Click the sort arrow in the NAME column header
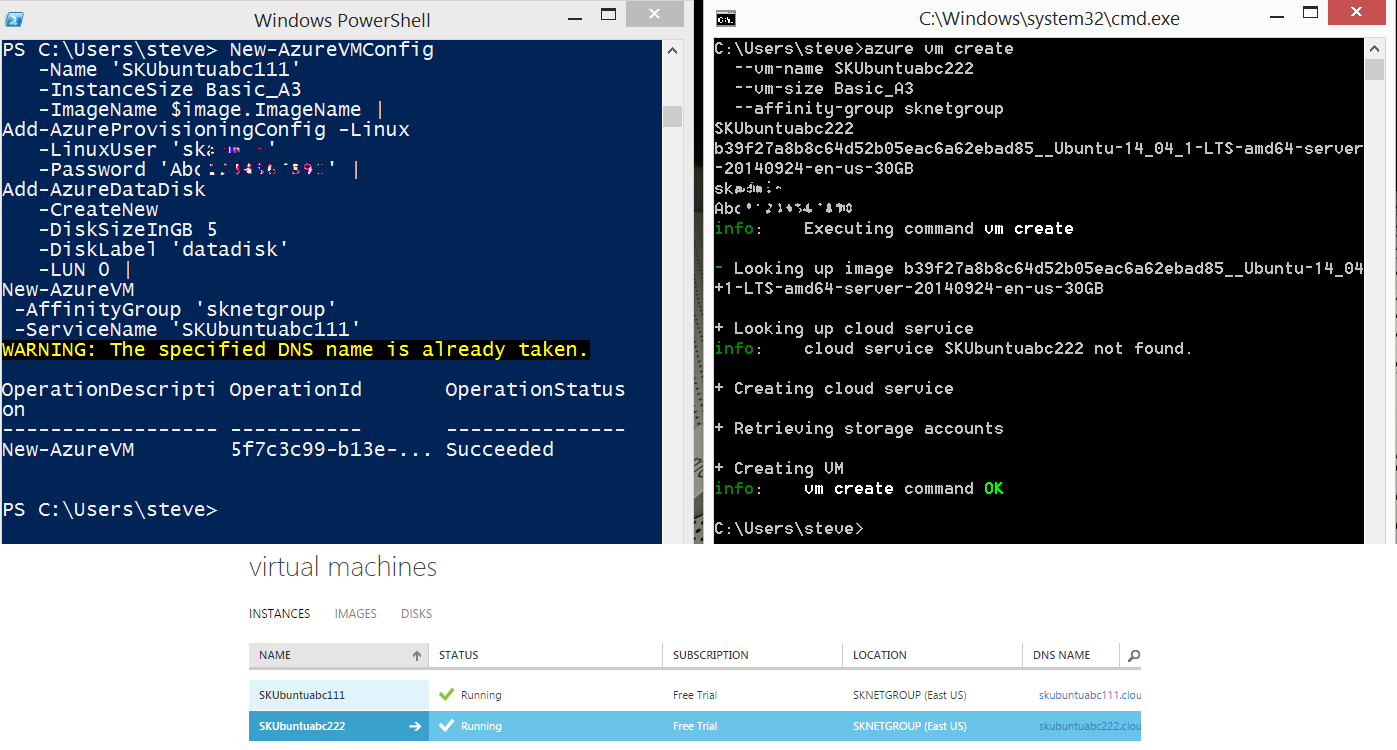 pyautogui.click(x=417, y=656)
